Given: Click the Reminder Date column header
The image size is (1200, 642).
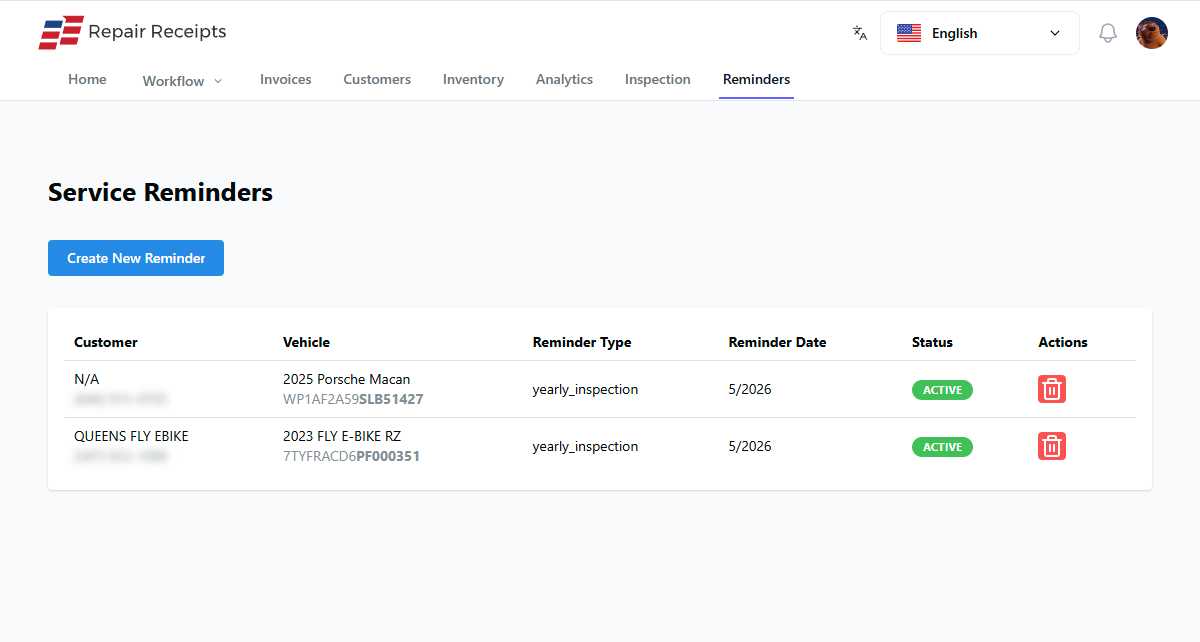Looking at the screenshot, I should point(777,342).
